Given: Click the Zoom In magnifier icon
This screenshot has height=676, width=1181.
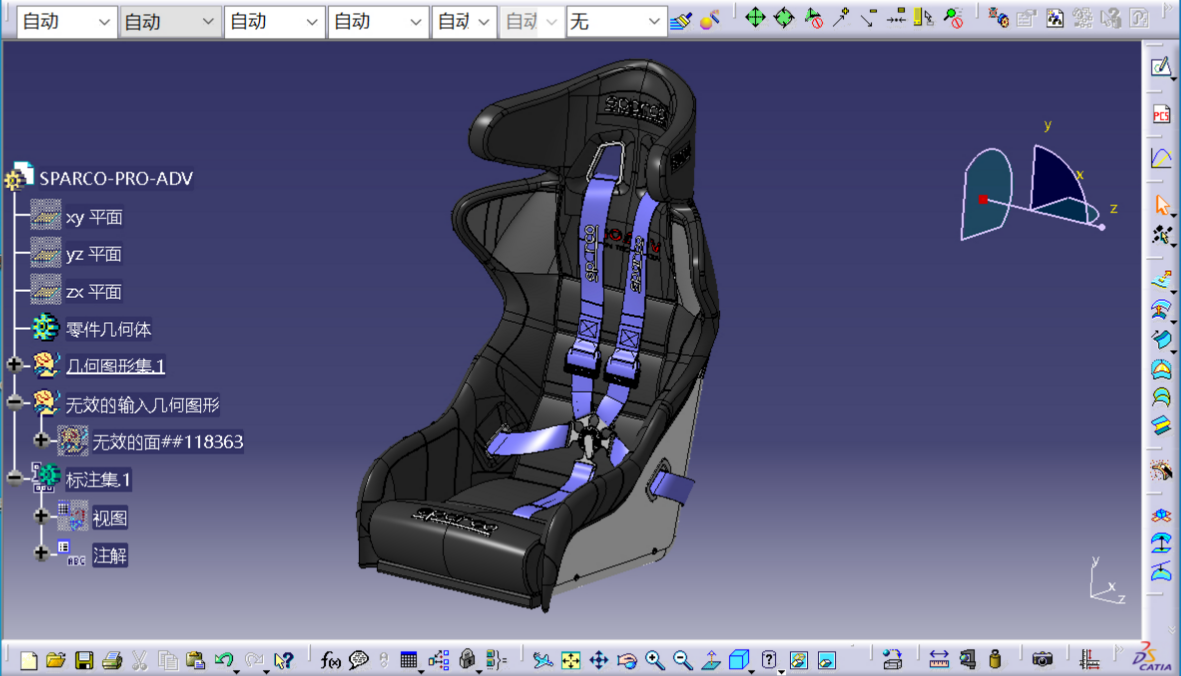Looking at the screenshot, I should [655, 660].
